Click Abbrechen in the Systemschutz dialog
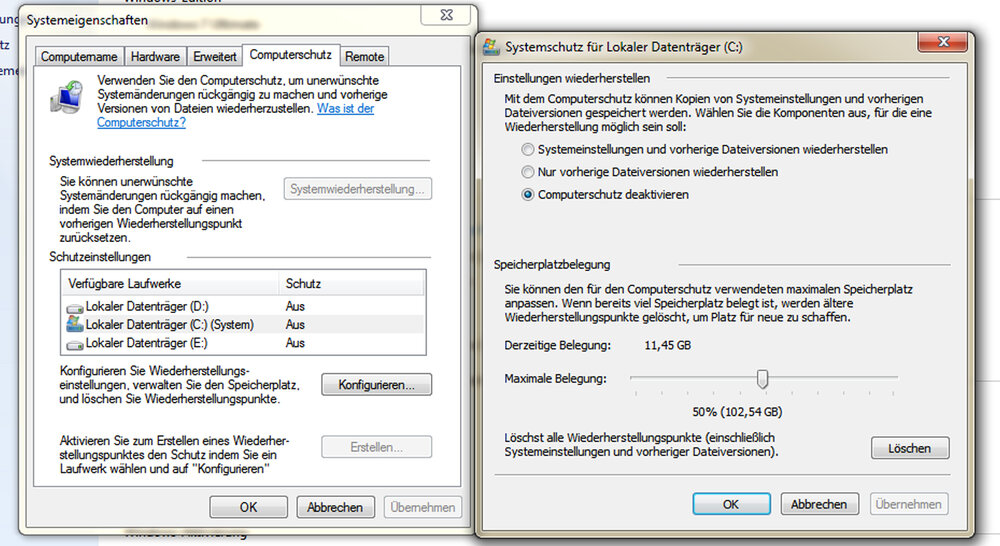The height and width of the screenshot is (546, 1000). 820,504
